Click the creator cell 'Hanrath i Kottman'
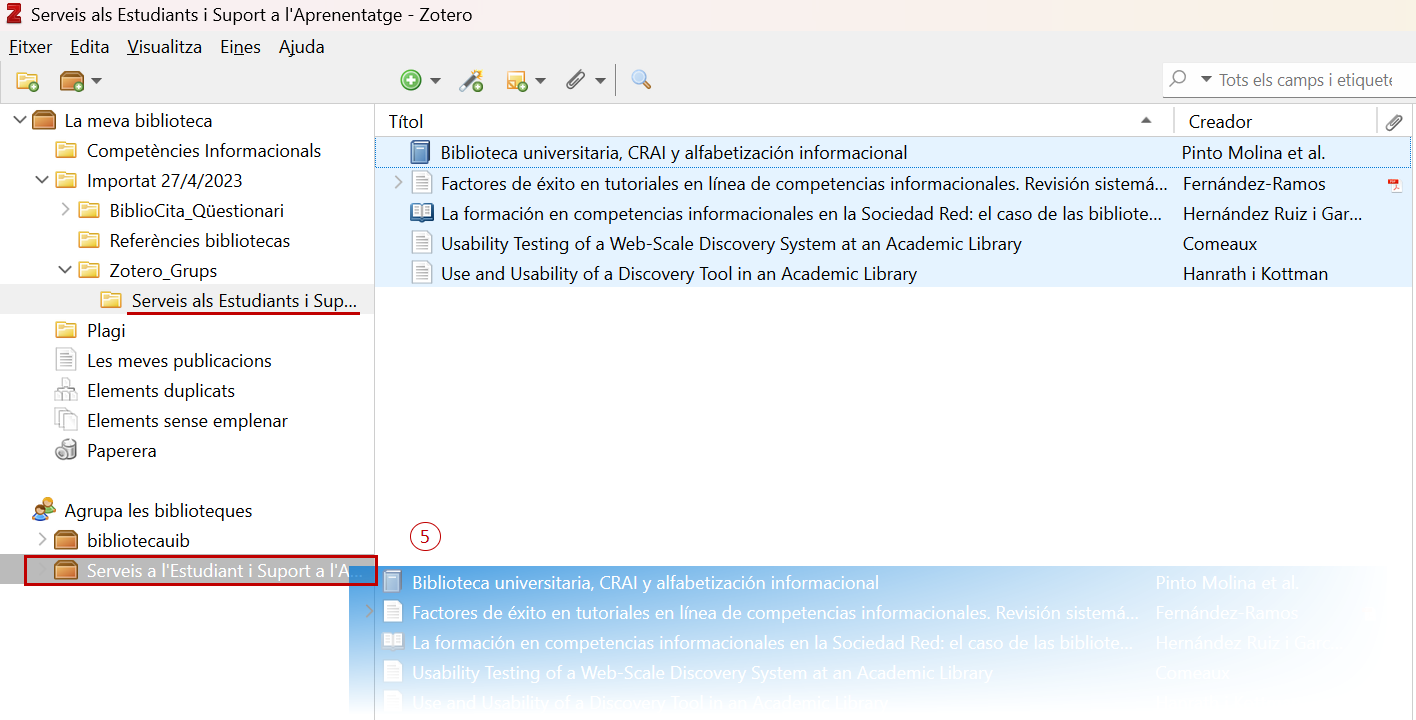Viewport: 1416px width, 720px height. (x=1255, y=274)
